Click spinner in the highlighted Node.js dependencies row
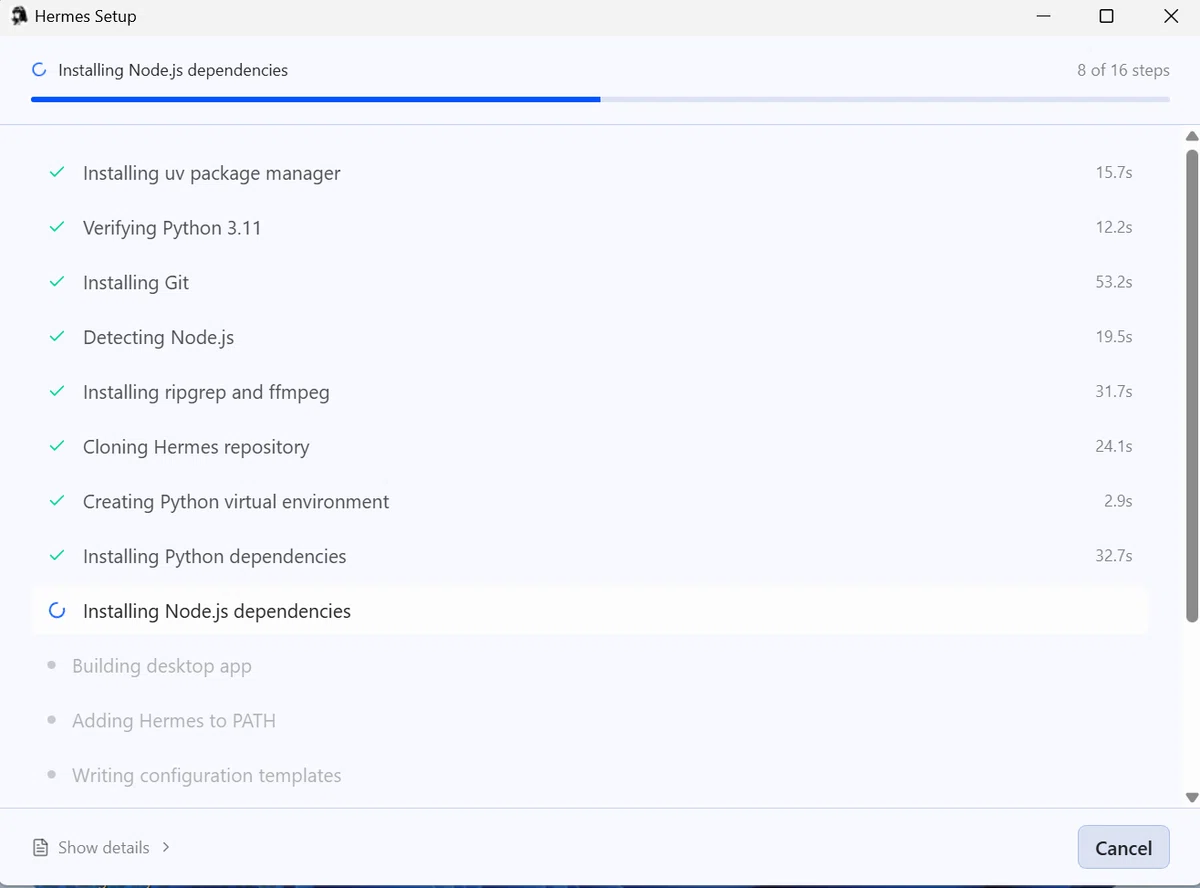1200x888 pixels. click(x=57, y=610)
